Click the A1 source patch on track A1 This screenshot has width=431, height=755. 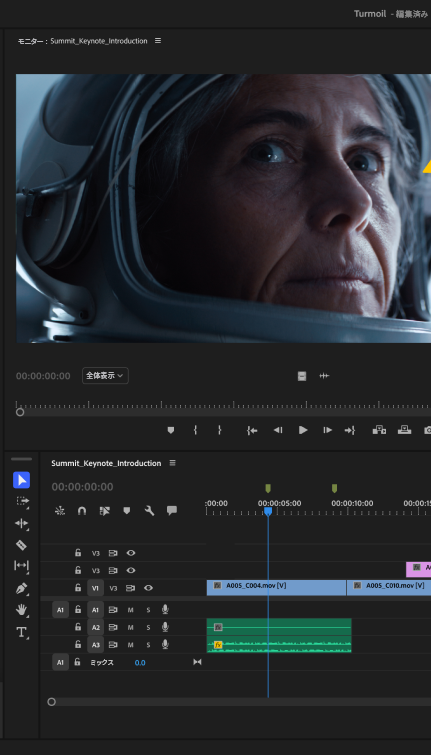click(x=60, y=610)
